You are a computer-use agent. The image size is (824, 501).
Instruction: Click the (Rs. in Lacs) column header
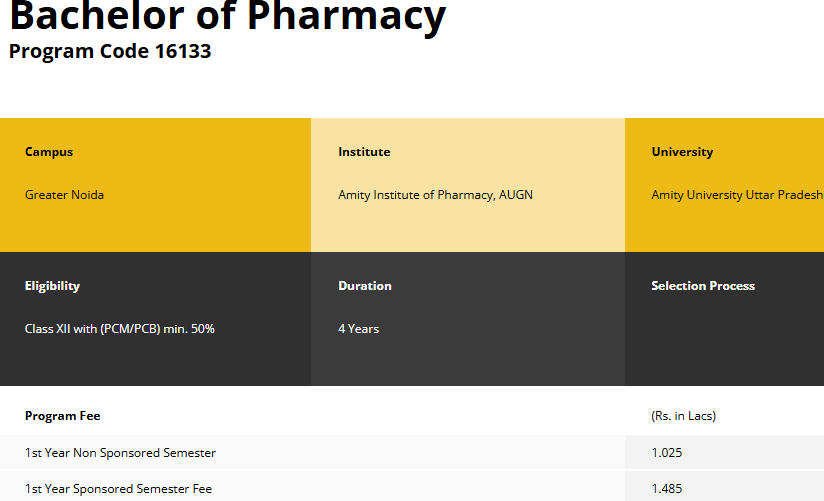[x=683, y=416]
